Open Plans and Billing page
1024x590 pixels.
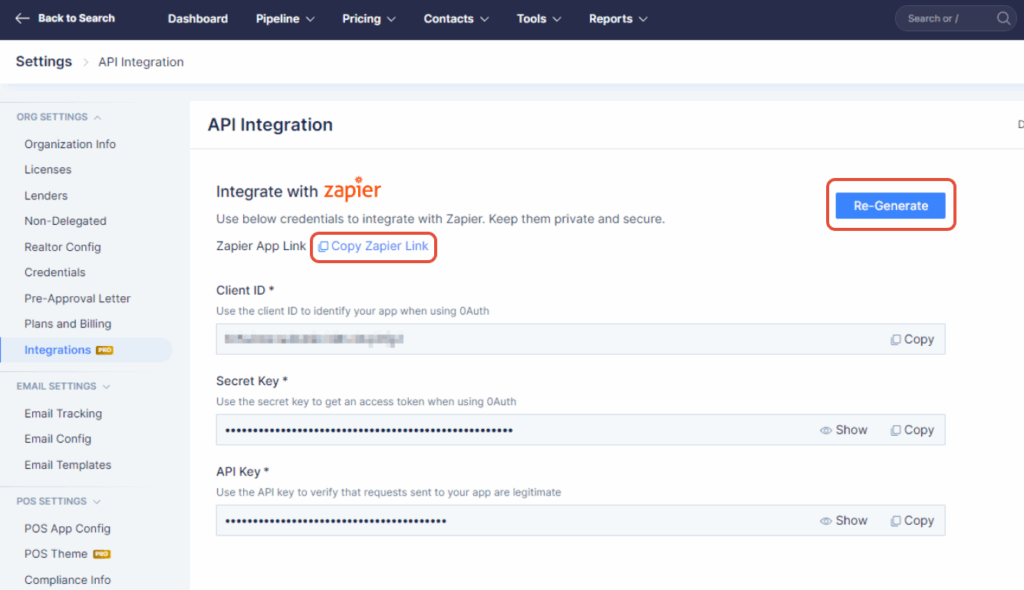(x=68, y=324)
